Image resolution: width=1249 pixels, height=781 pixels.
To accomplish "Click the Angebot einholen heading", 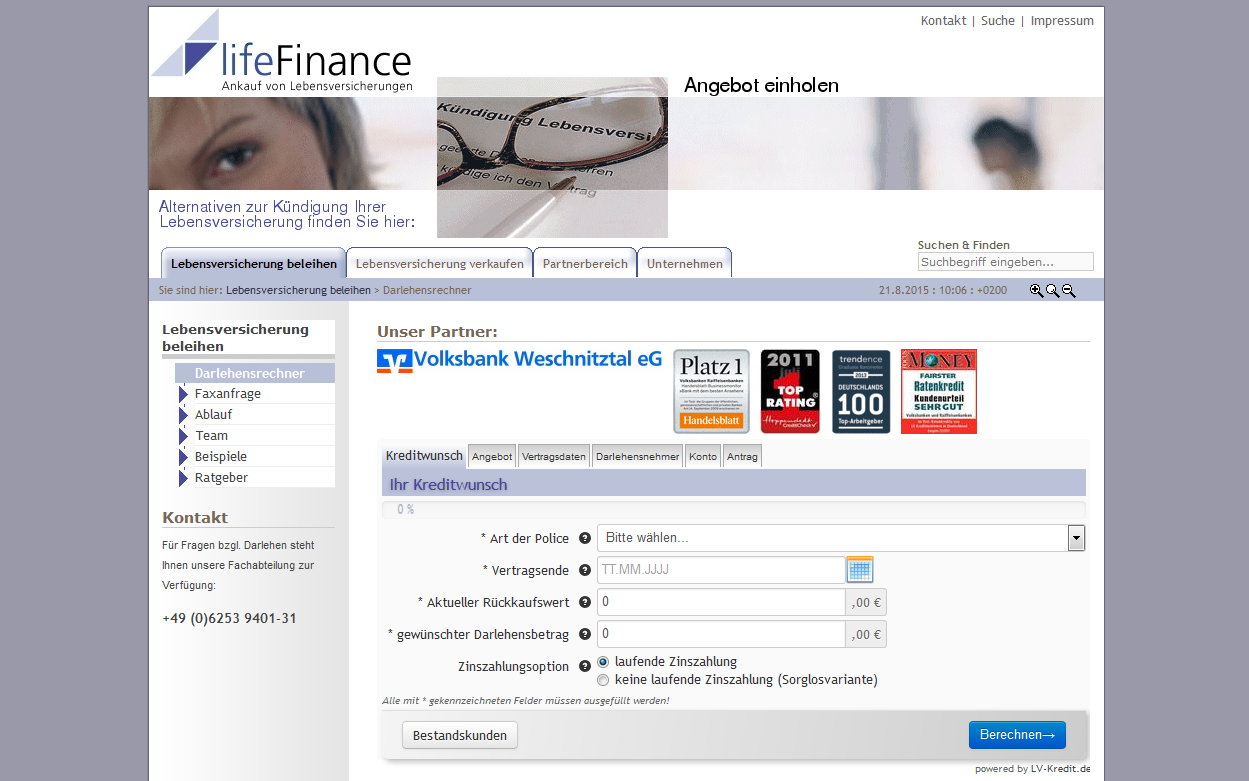I will pyautogui.click(x=761, y=86).
